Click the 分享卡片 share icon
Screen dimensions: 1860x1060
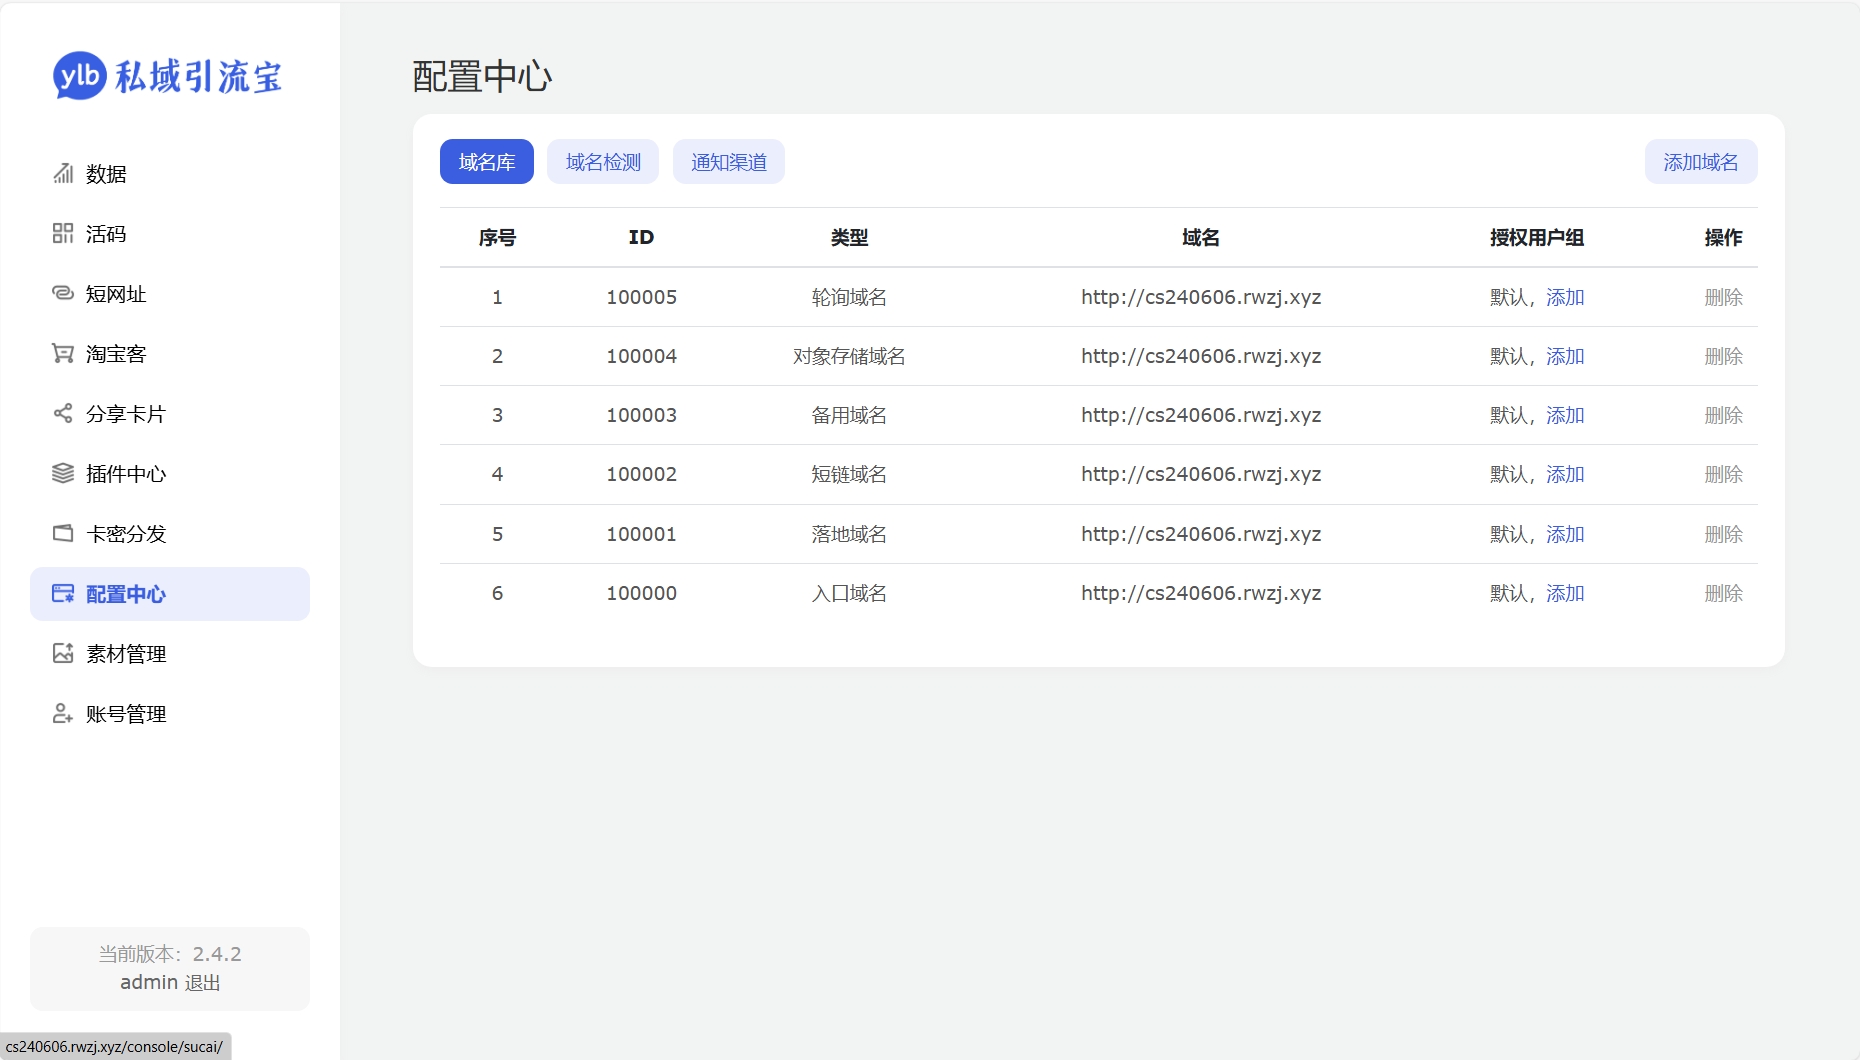pos(63,414)
